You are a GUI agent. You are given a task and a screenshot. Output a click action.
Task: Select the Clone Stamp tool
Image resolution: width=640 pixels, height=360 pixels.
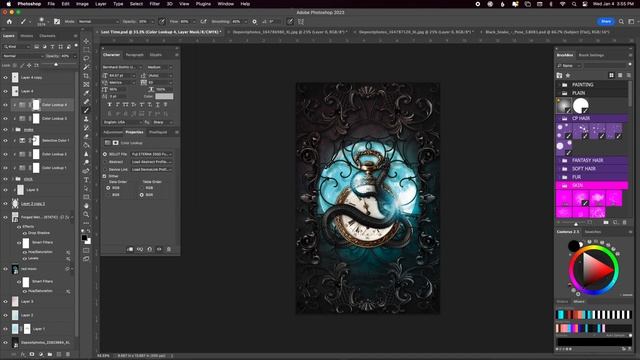(86, 119)
